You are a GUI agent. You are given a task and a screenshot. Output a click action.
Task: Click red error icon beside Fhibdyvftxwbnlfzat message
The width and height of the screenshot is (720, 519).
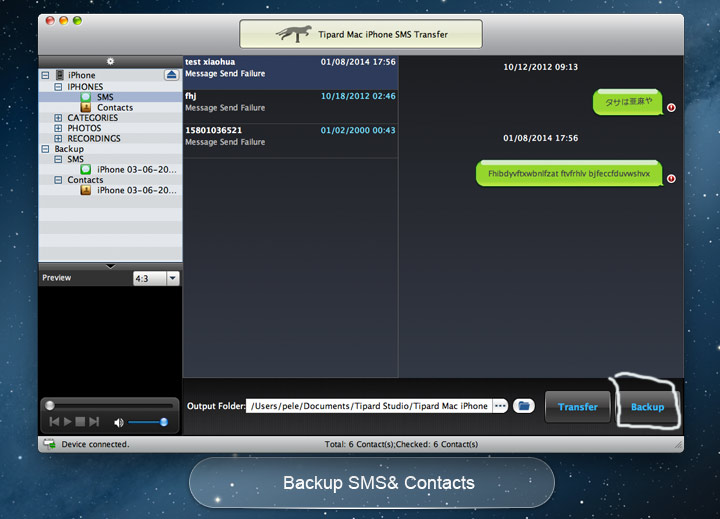coord(671,179)
